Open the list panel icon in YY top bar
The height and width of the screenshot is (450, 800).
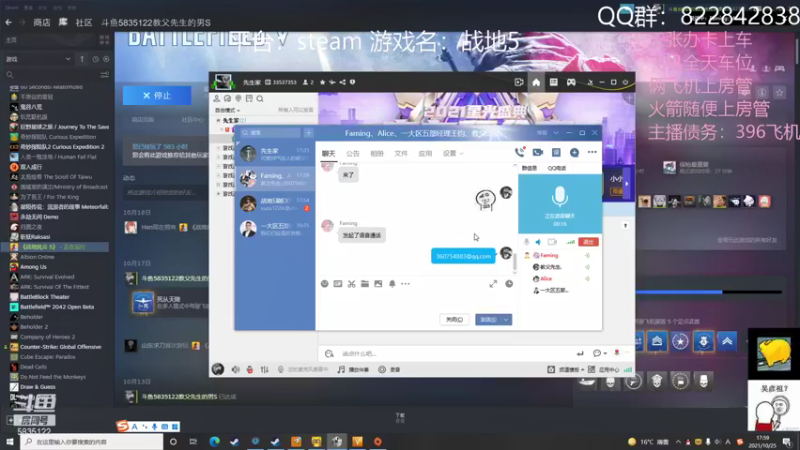[554, 82]
